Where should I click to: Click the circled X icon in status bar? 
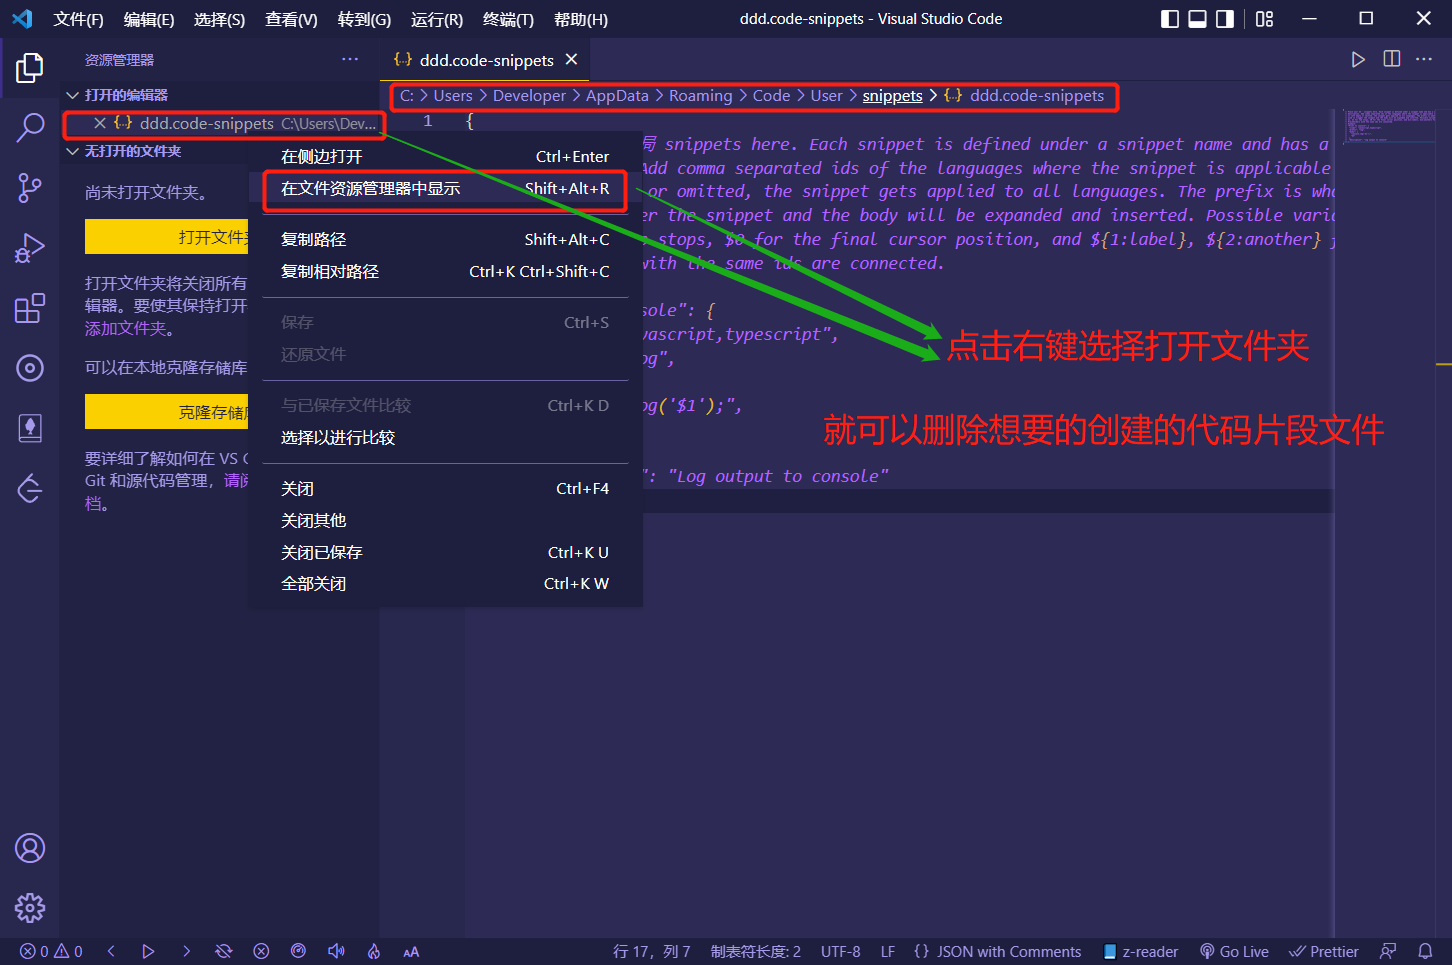(x=261, y=952)
